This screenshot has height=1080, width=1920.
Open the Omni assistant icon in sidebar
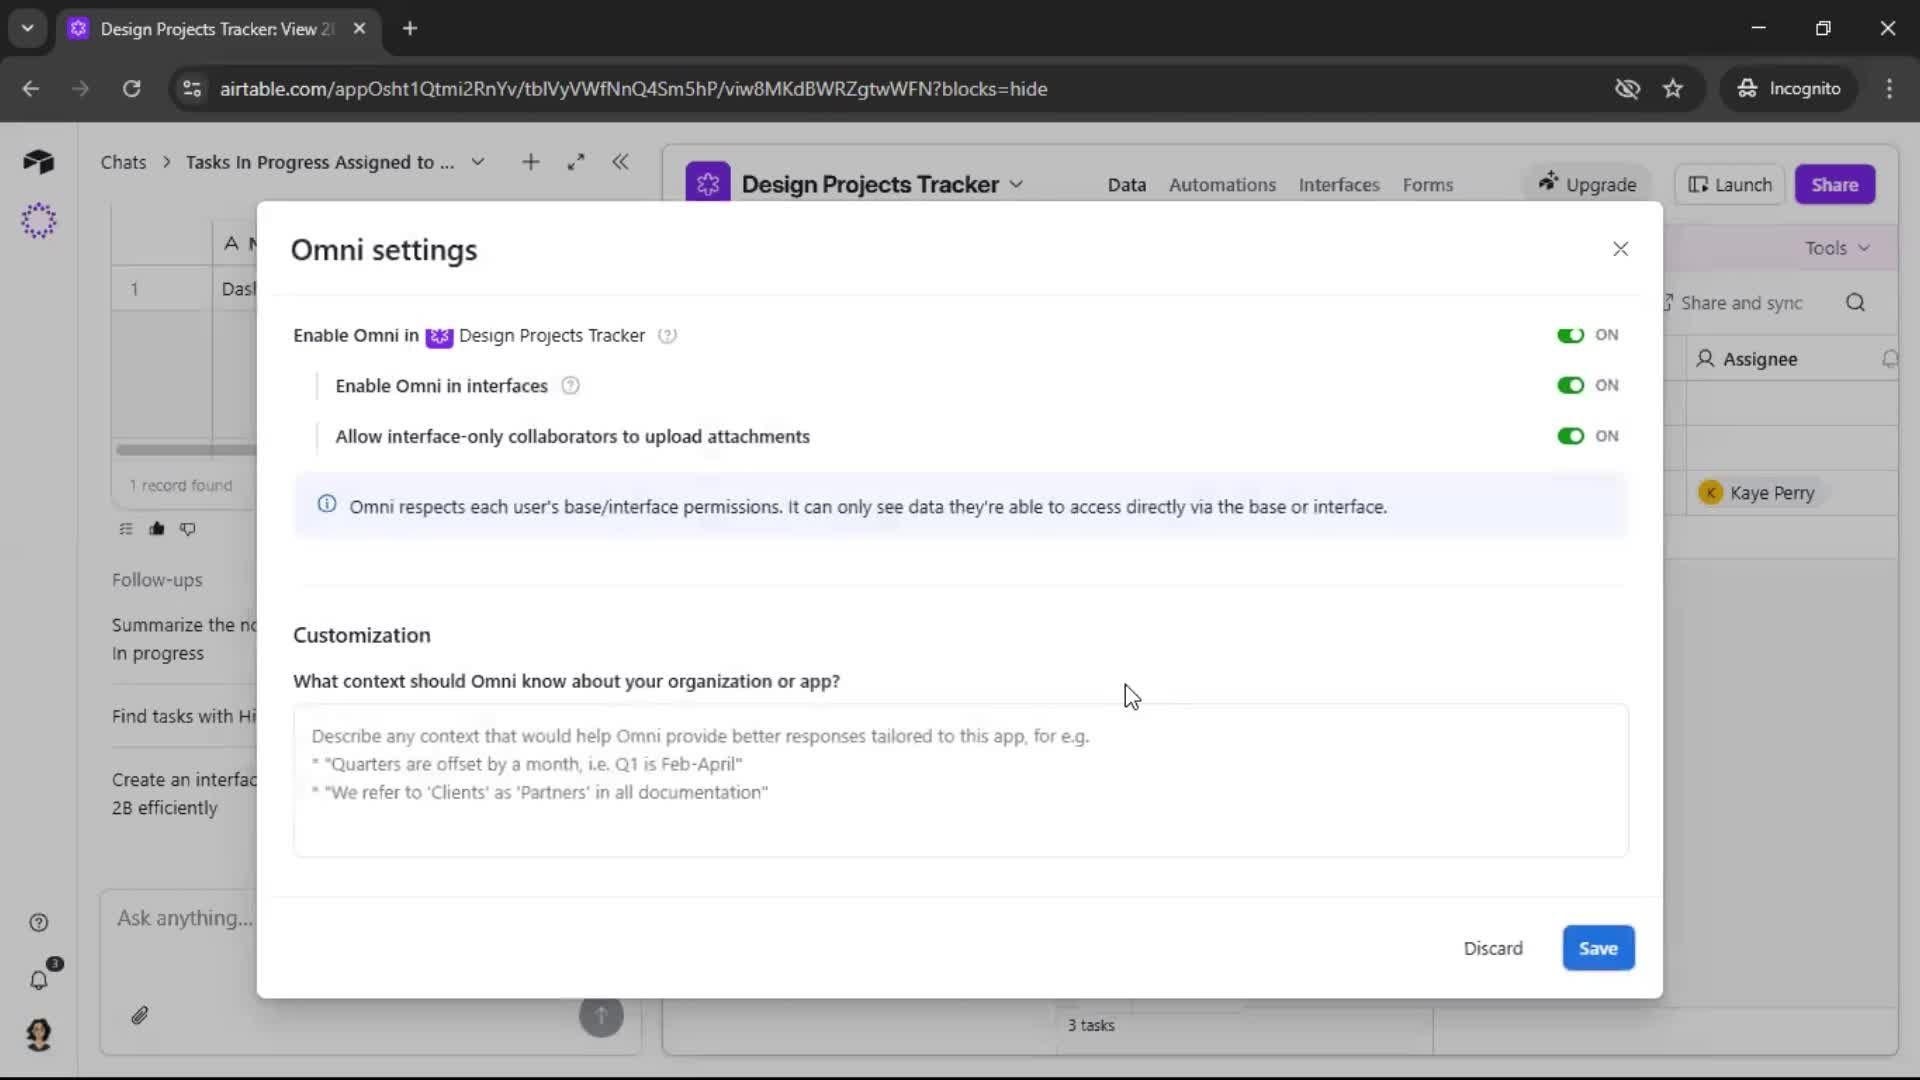38,220
